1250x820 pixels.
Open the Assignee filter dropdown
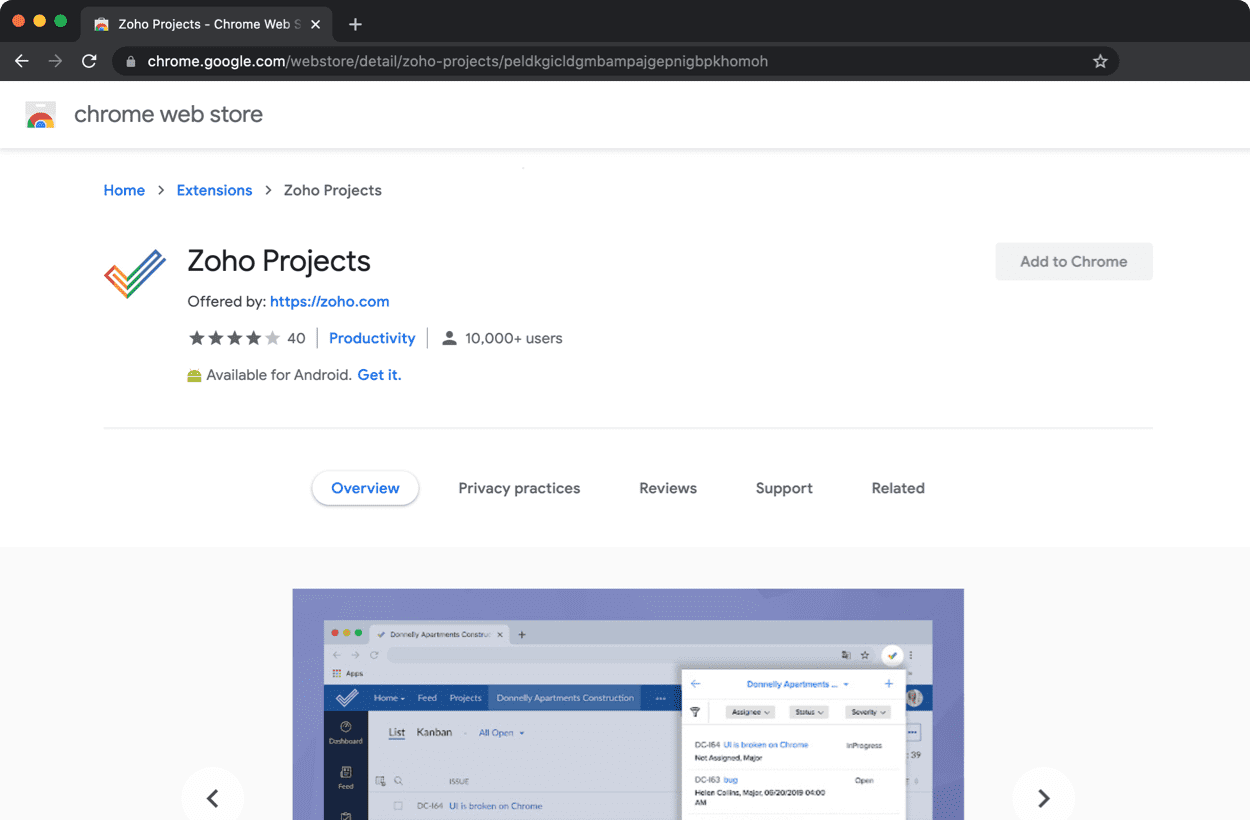[749, 711]
